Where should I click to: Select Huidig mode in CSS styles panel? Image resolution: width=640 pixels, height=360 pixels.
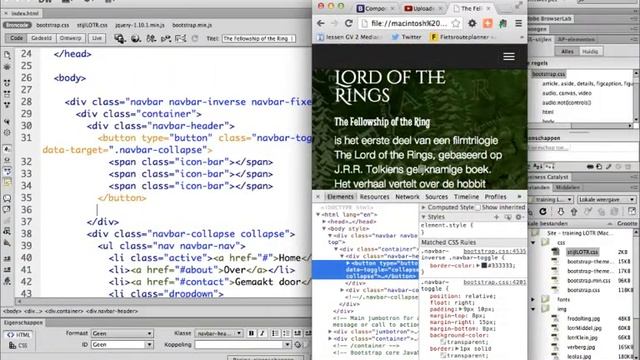coord(590,51)
